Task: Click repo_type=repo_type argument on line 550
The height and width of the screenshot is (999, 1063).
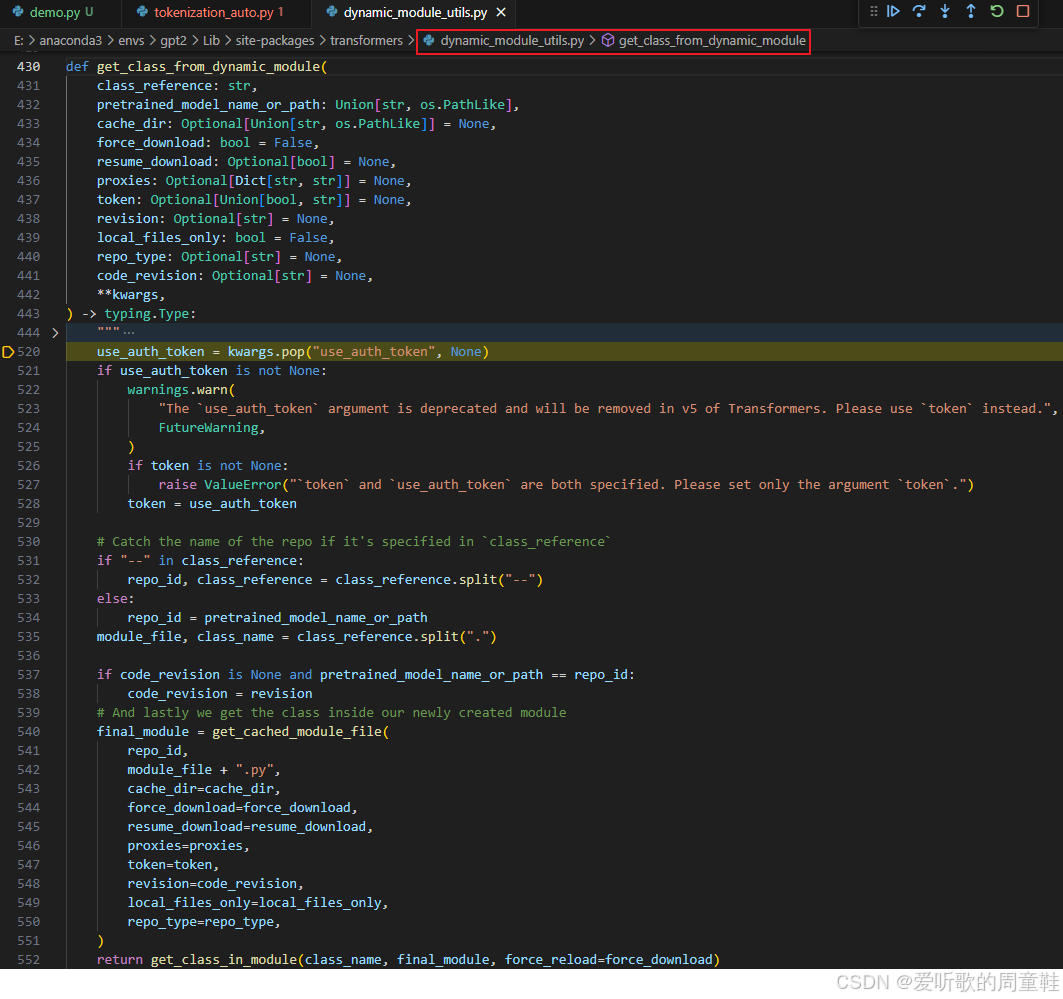Action: [x=200, y=922]
